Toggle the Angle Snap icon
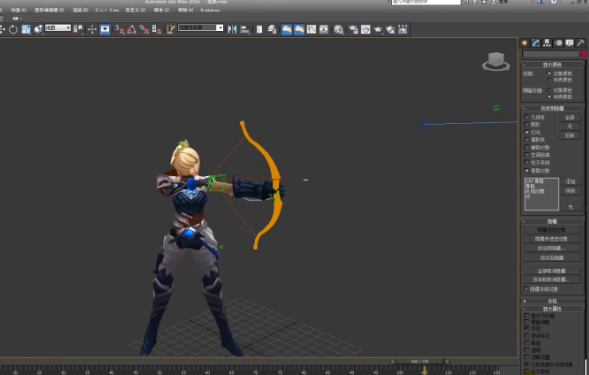Screen dimensions: 589x375 click(132, 29)
